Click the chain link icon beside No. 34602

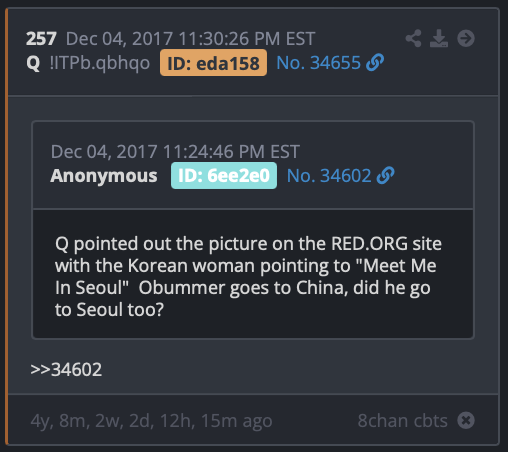click(385, 176)
